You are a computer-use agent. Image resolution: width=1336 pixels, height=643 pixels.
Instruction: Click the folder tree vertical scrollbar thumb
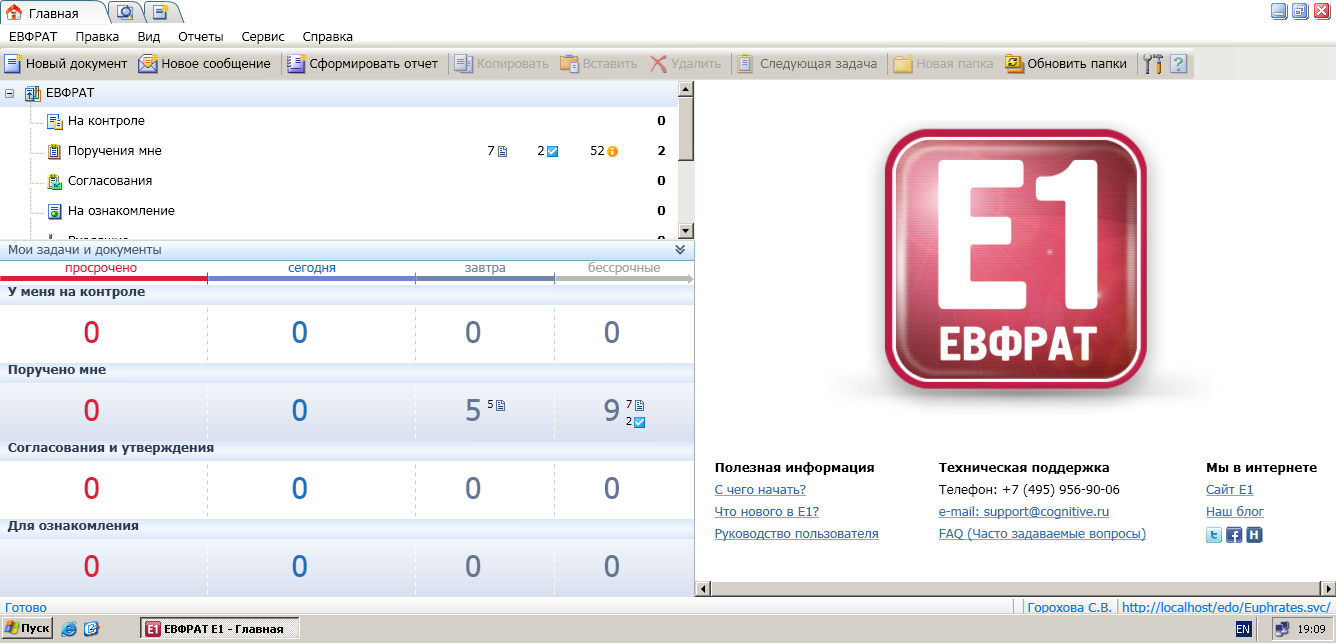(x=686, y=129)
